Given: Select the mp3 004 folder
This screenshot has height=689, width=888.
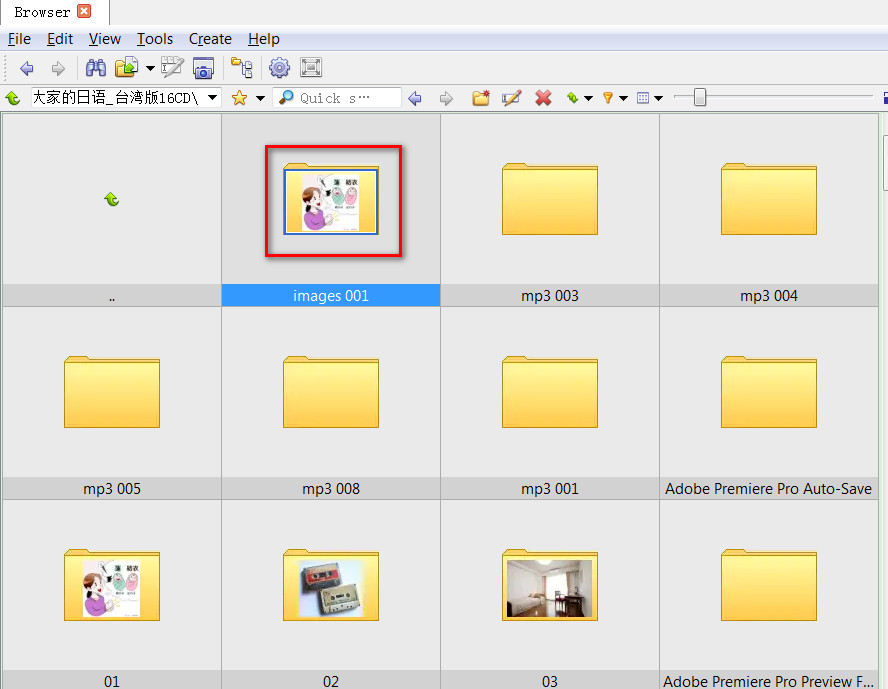Looking at the screenshot, I should click(769, 199).
